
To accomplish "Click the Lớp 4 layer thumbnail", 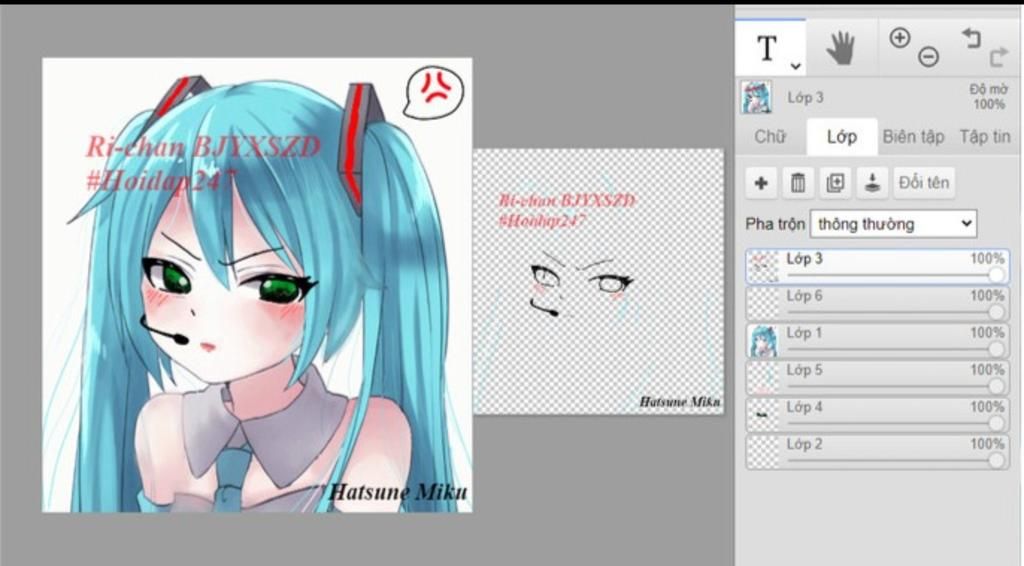I will click(x=763, y=415).
